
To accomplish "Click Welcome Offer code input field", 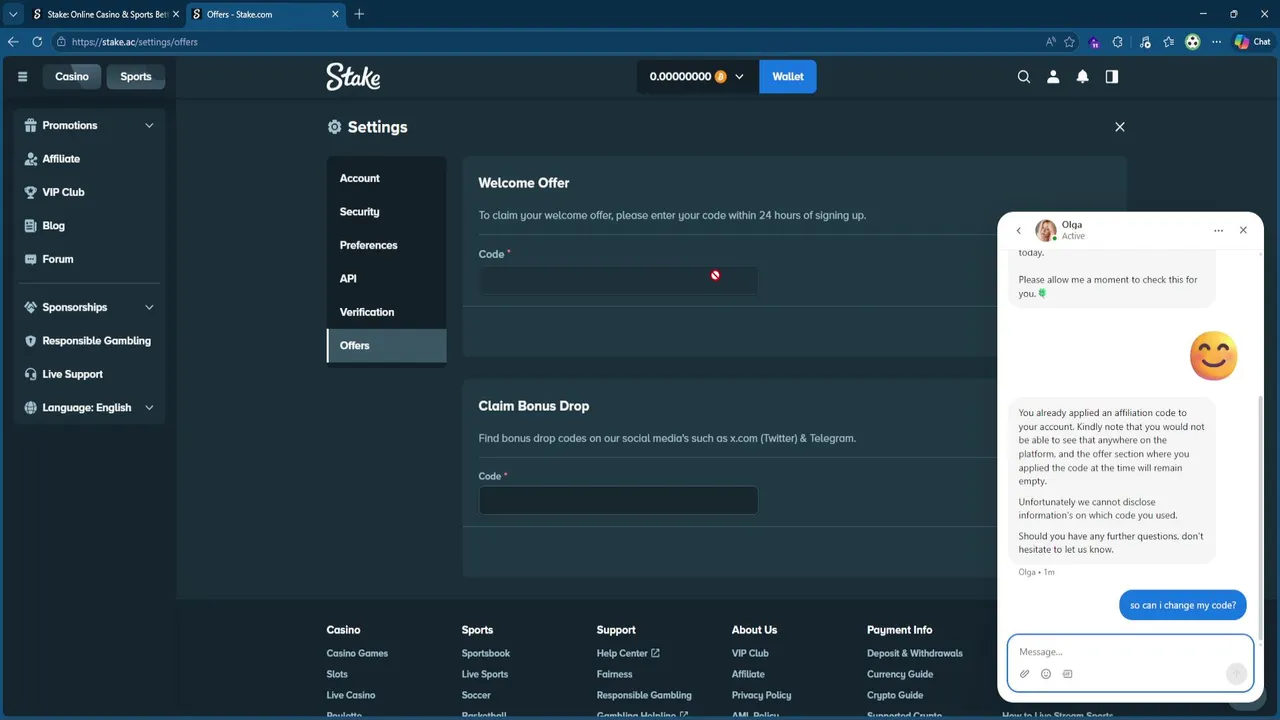I will (618, 280).
